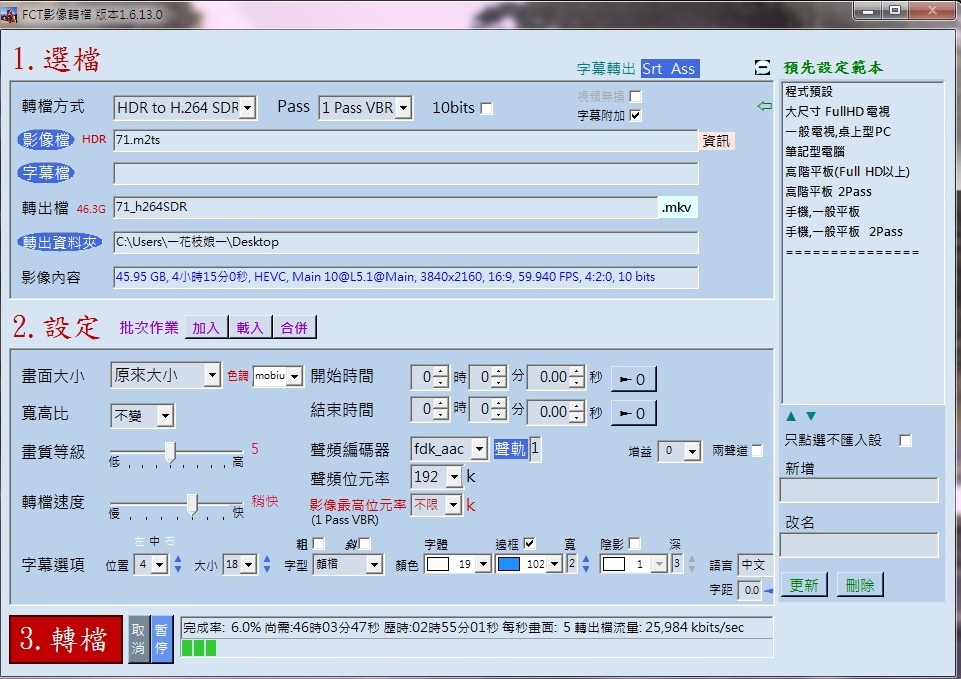Uncheck the 字幕附加 checkbox
Screen dimensions: 961x679
637,114
